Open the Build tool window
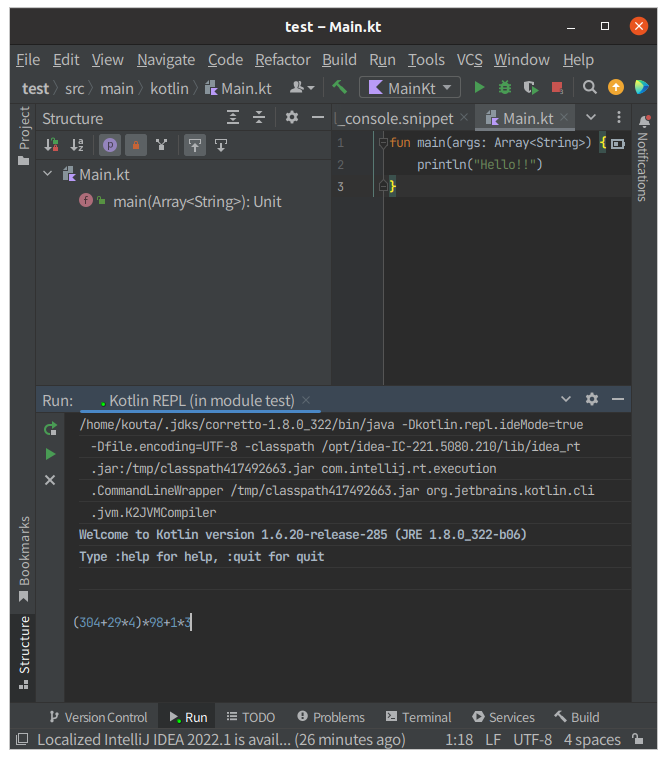 point(577,717)
